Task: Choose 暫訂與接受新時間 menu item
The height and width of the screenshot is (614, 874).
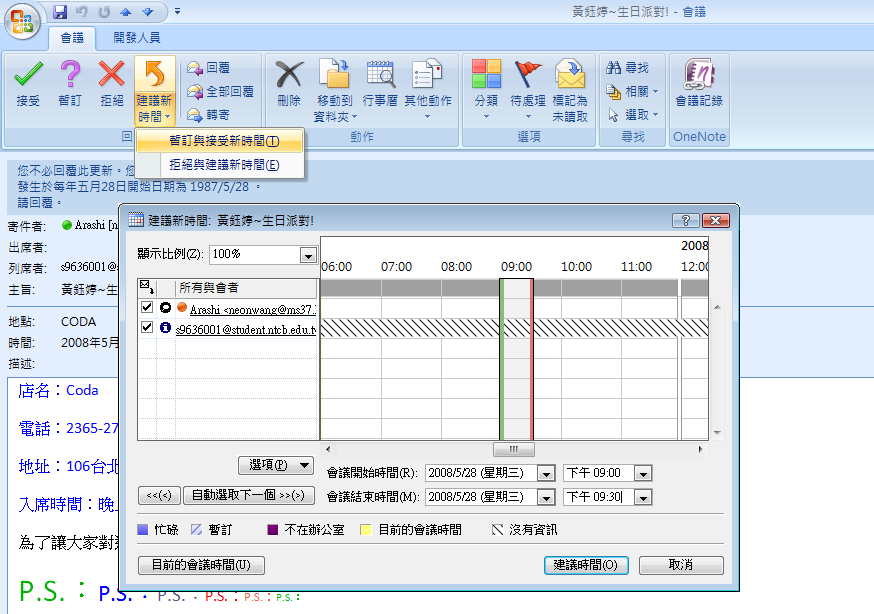Action: tap(220, 141)
